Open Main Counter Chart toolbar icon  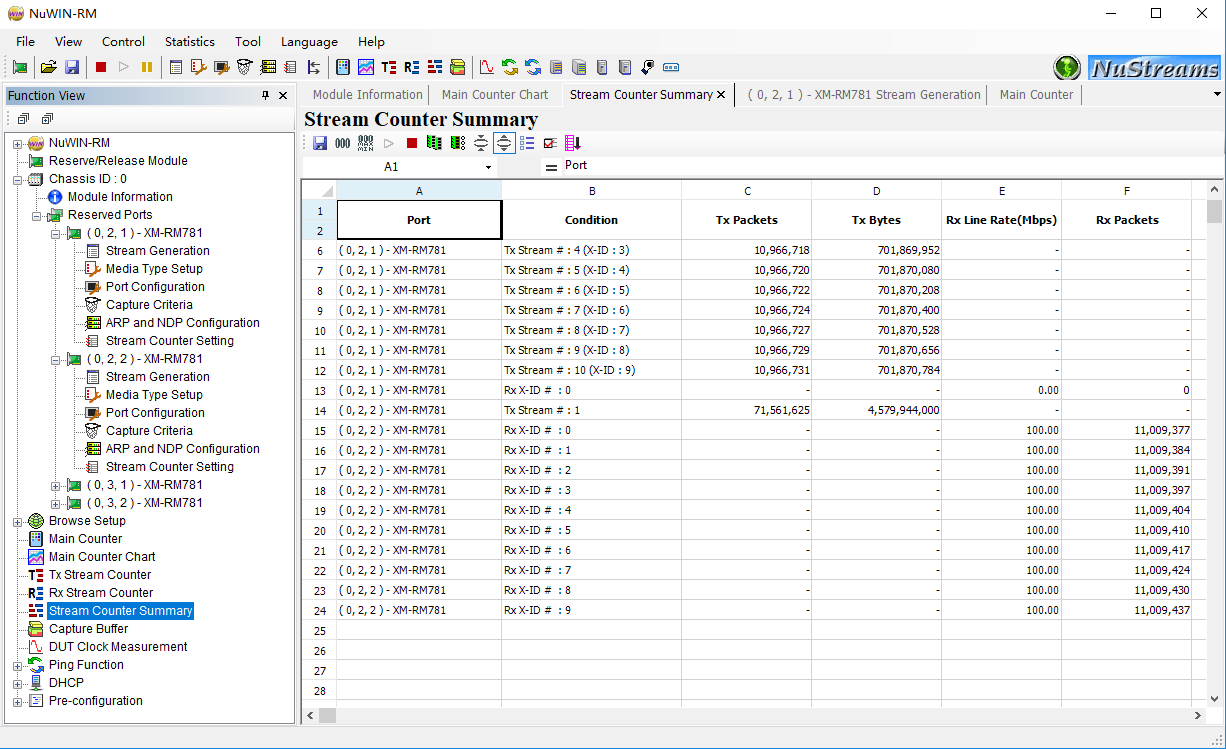coord(366,67)
